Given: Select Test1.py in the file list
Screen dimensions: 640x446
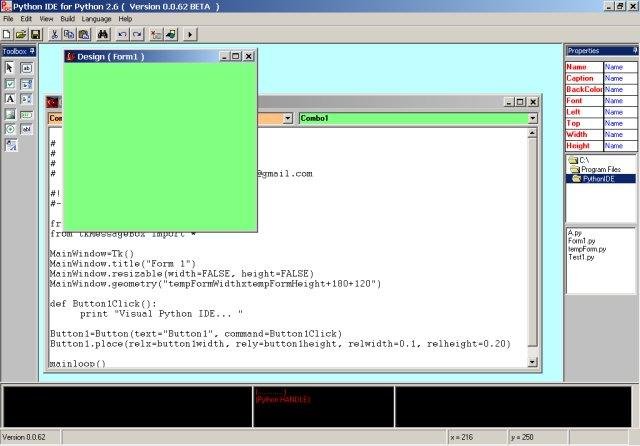Looking at the screenshot, I should point(581,257).
